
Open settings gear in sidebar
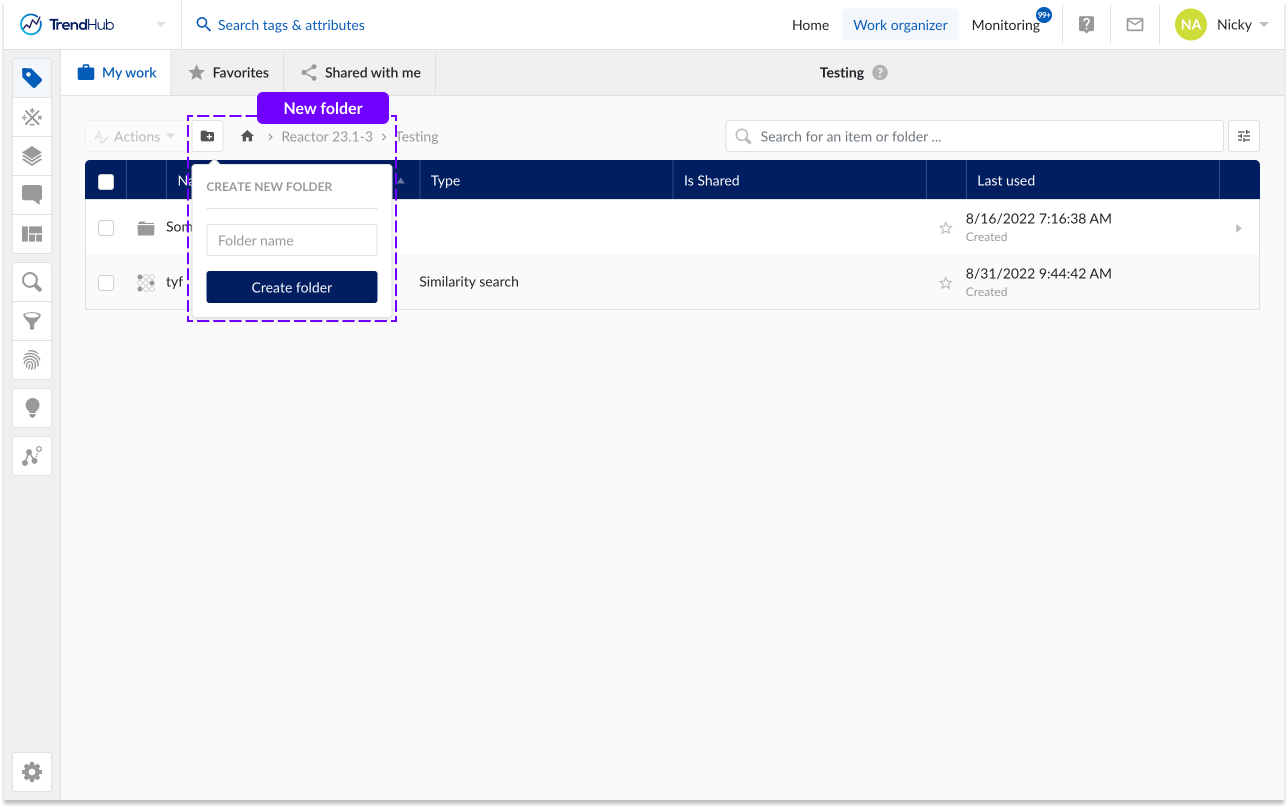coord(32,772)
